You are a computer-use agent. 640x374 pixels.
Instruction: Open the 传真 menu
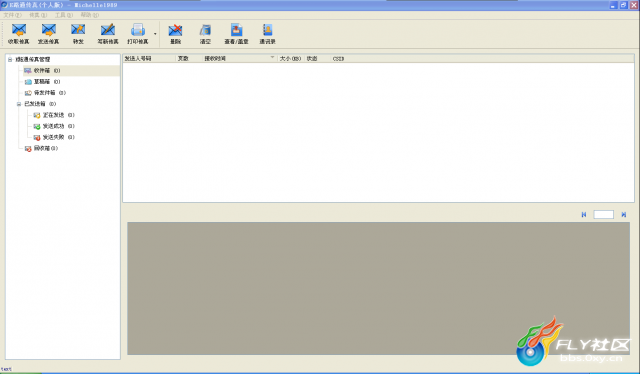click(38, 15)
